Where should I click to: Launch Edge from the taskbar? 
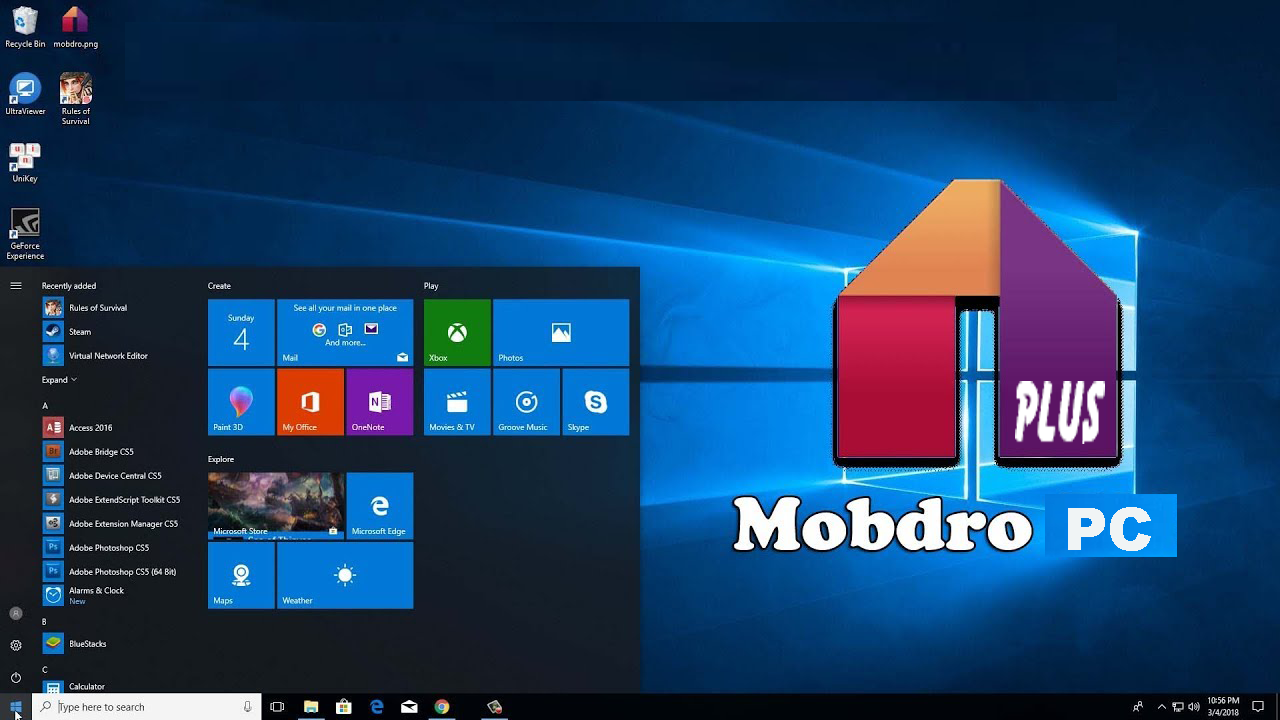click(377, 707)
